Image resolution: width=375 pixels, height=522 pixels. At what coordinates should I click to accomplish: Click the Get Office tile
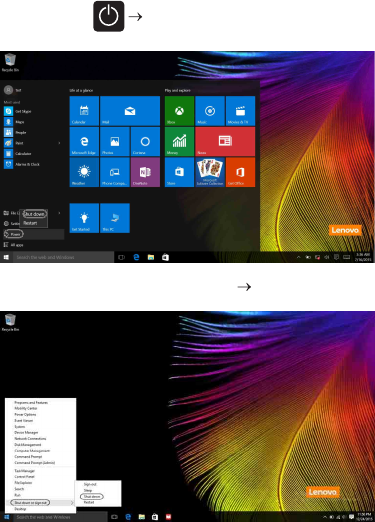point(240,172)
